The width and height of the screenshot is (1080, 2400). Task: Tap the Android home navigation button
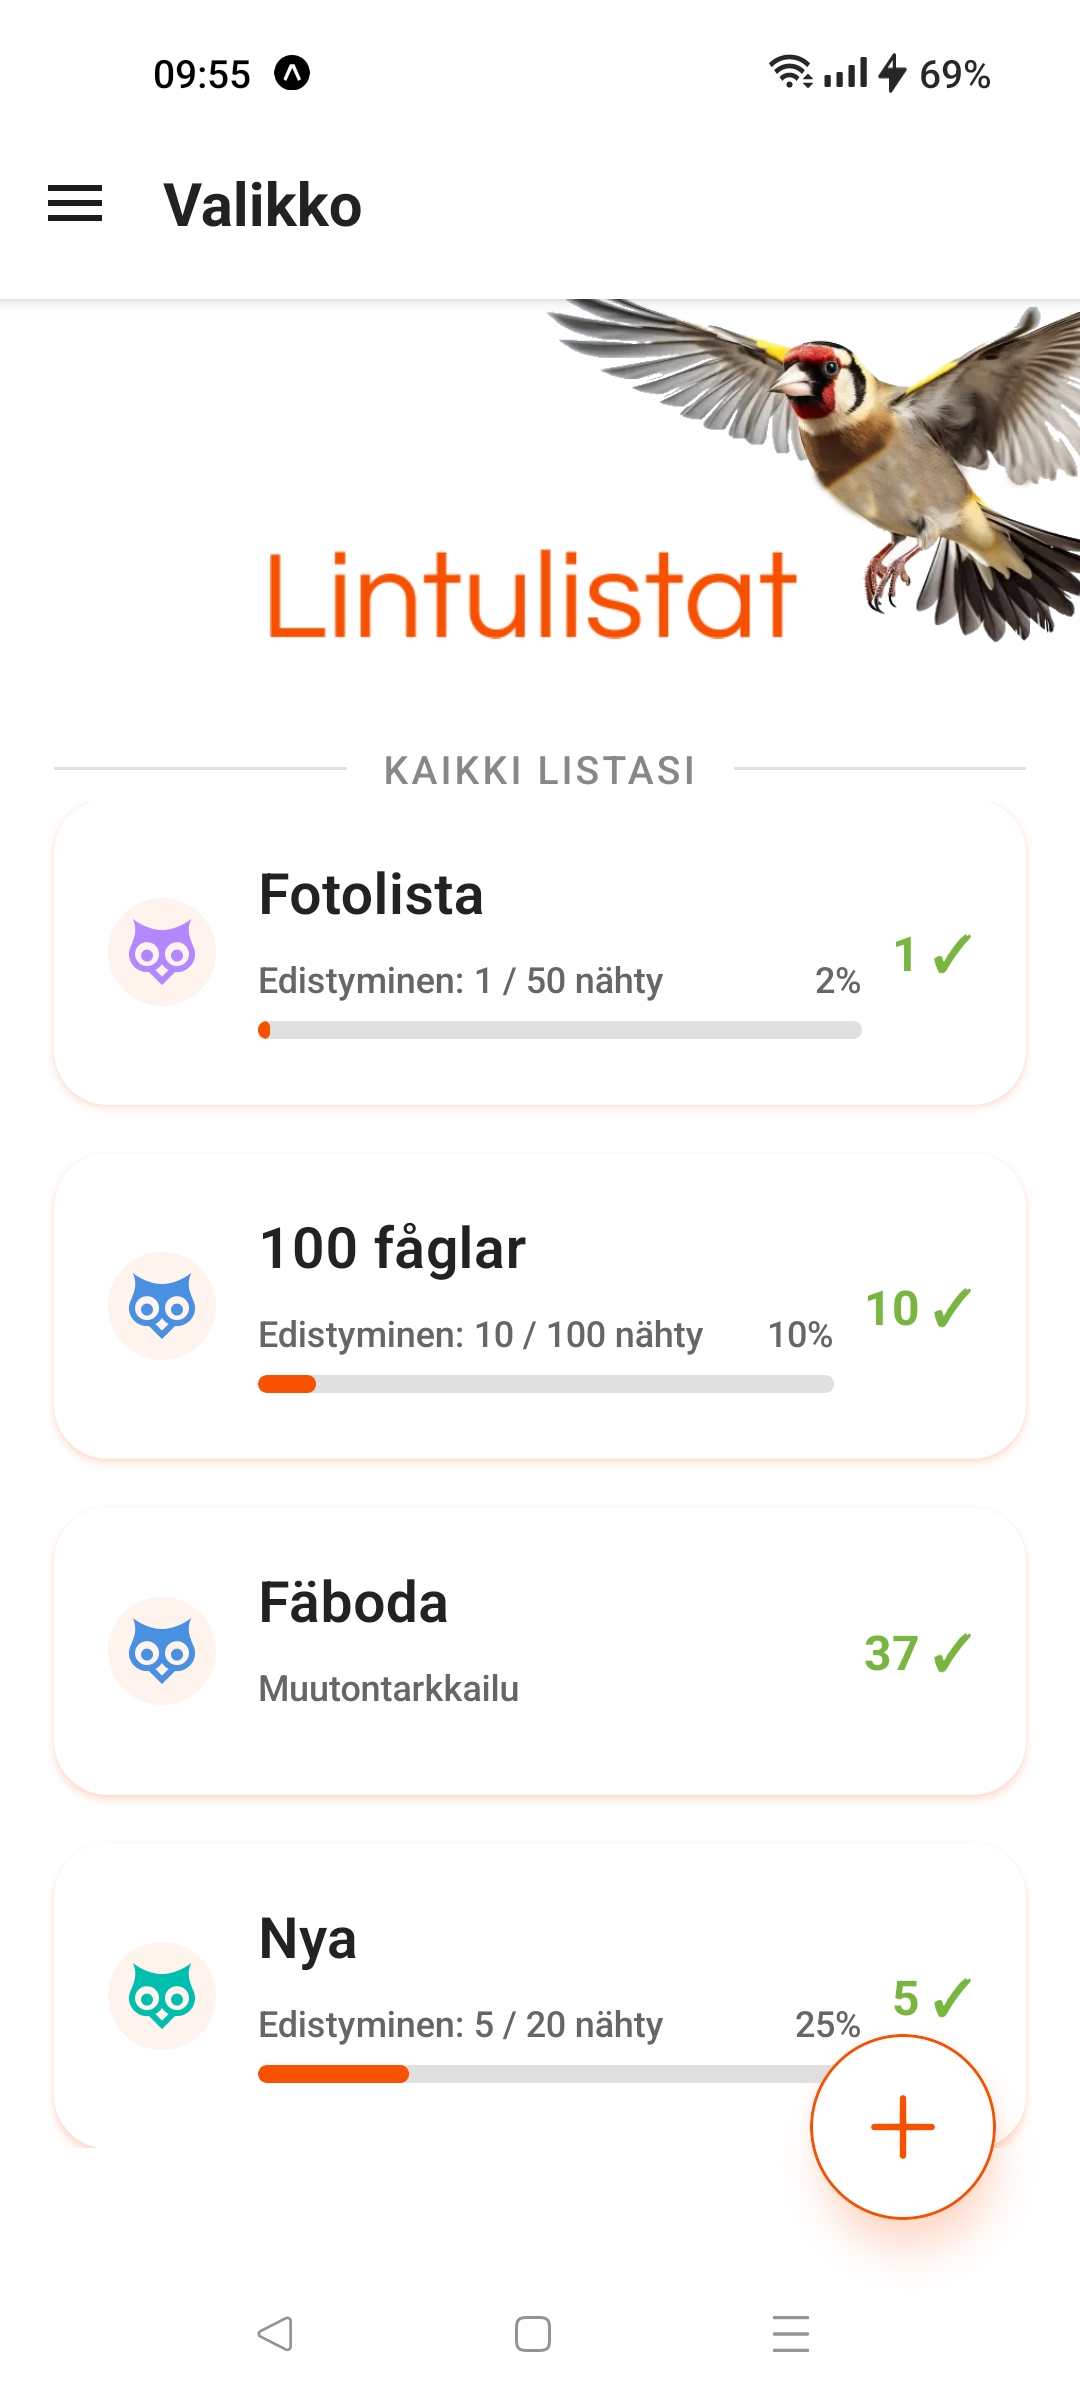click(x=533, y=2334)
